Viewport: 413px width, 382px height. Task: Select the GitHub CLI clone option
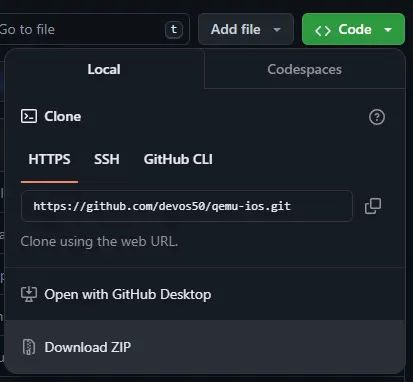(x=178, y=159)
